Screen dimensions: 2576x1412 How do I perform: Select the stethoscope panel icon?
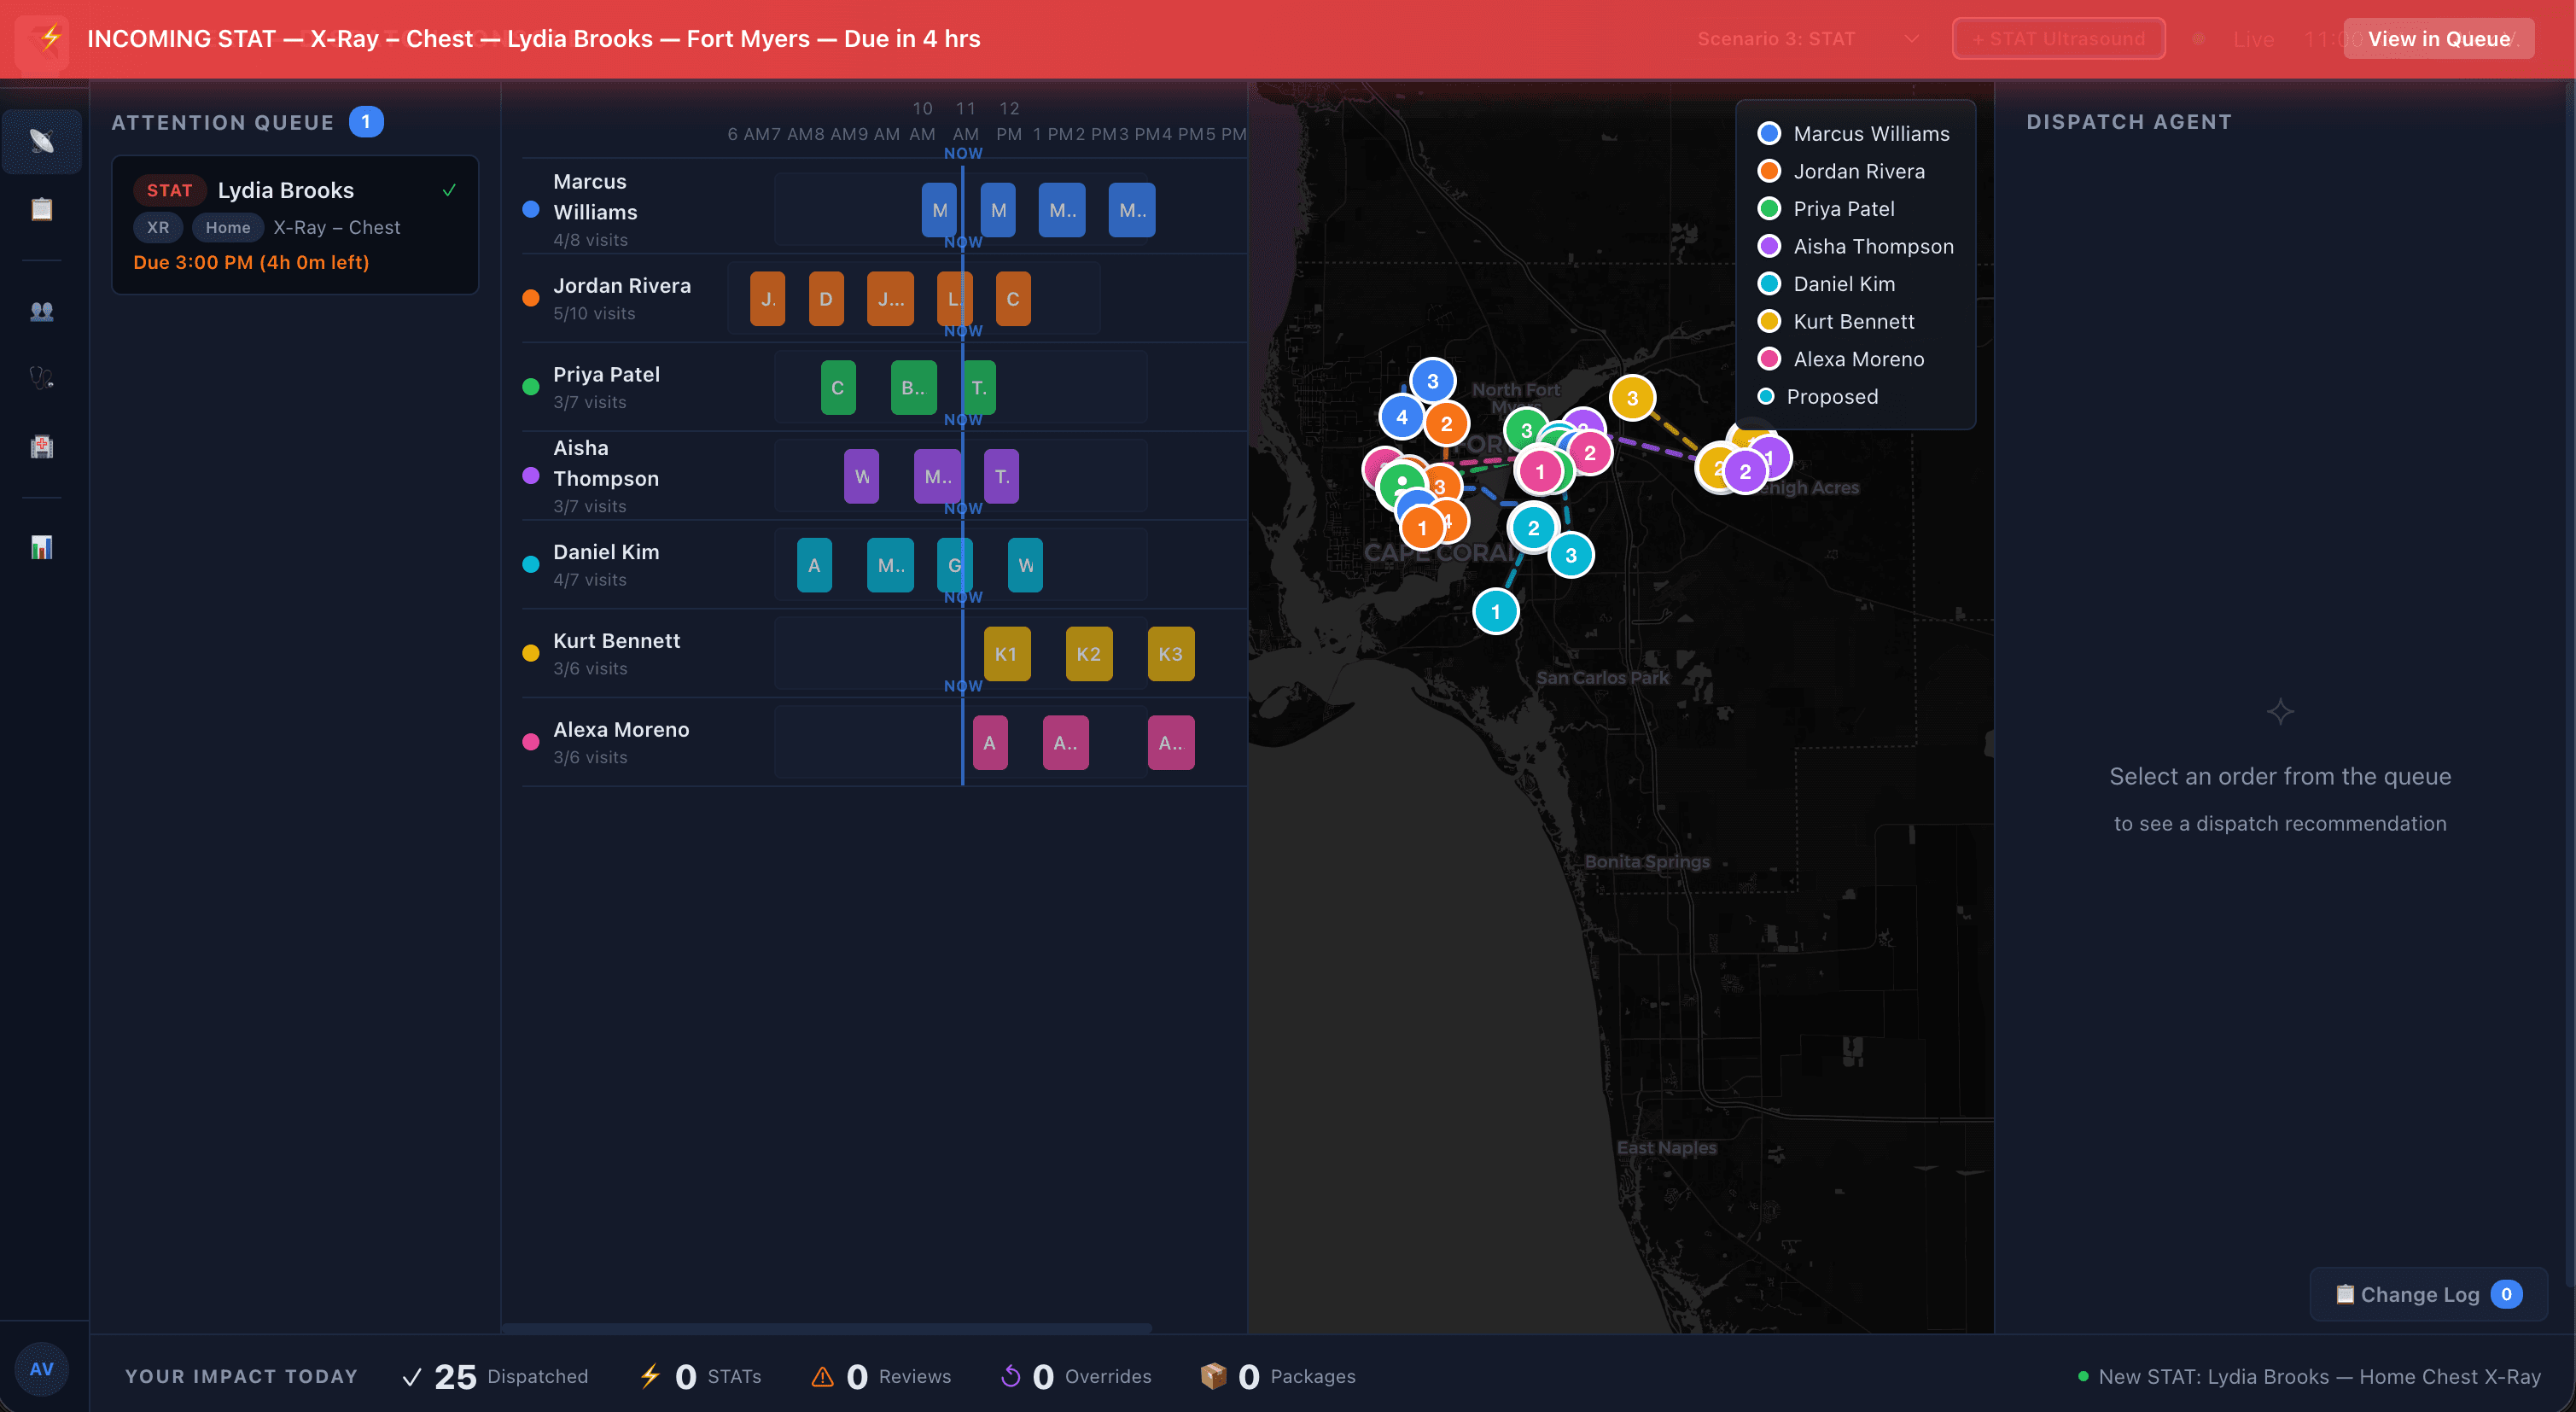tap(41, 376)
